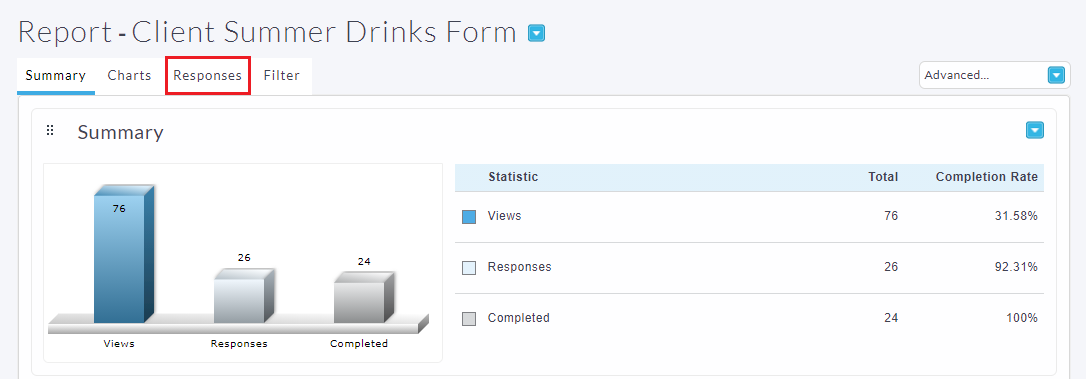
Task: Select the Completed row in statistics table
Action: [x=749, y=319]
